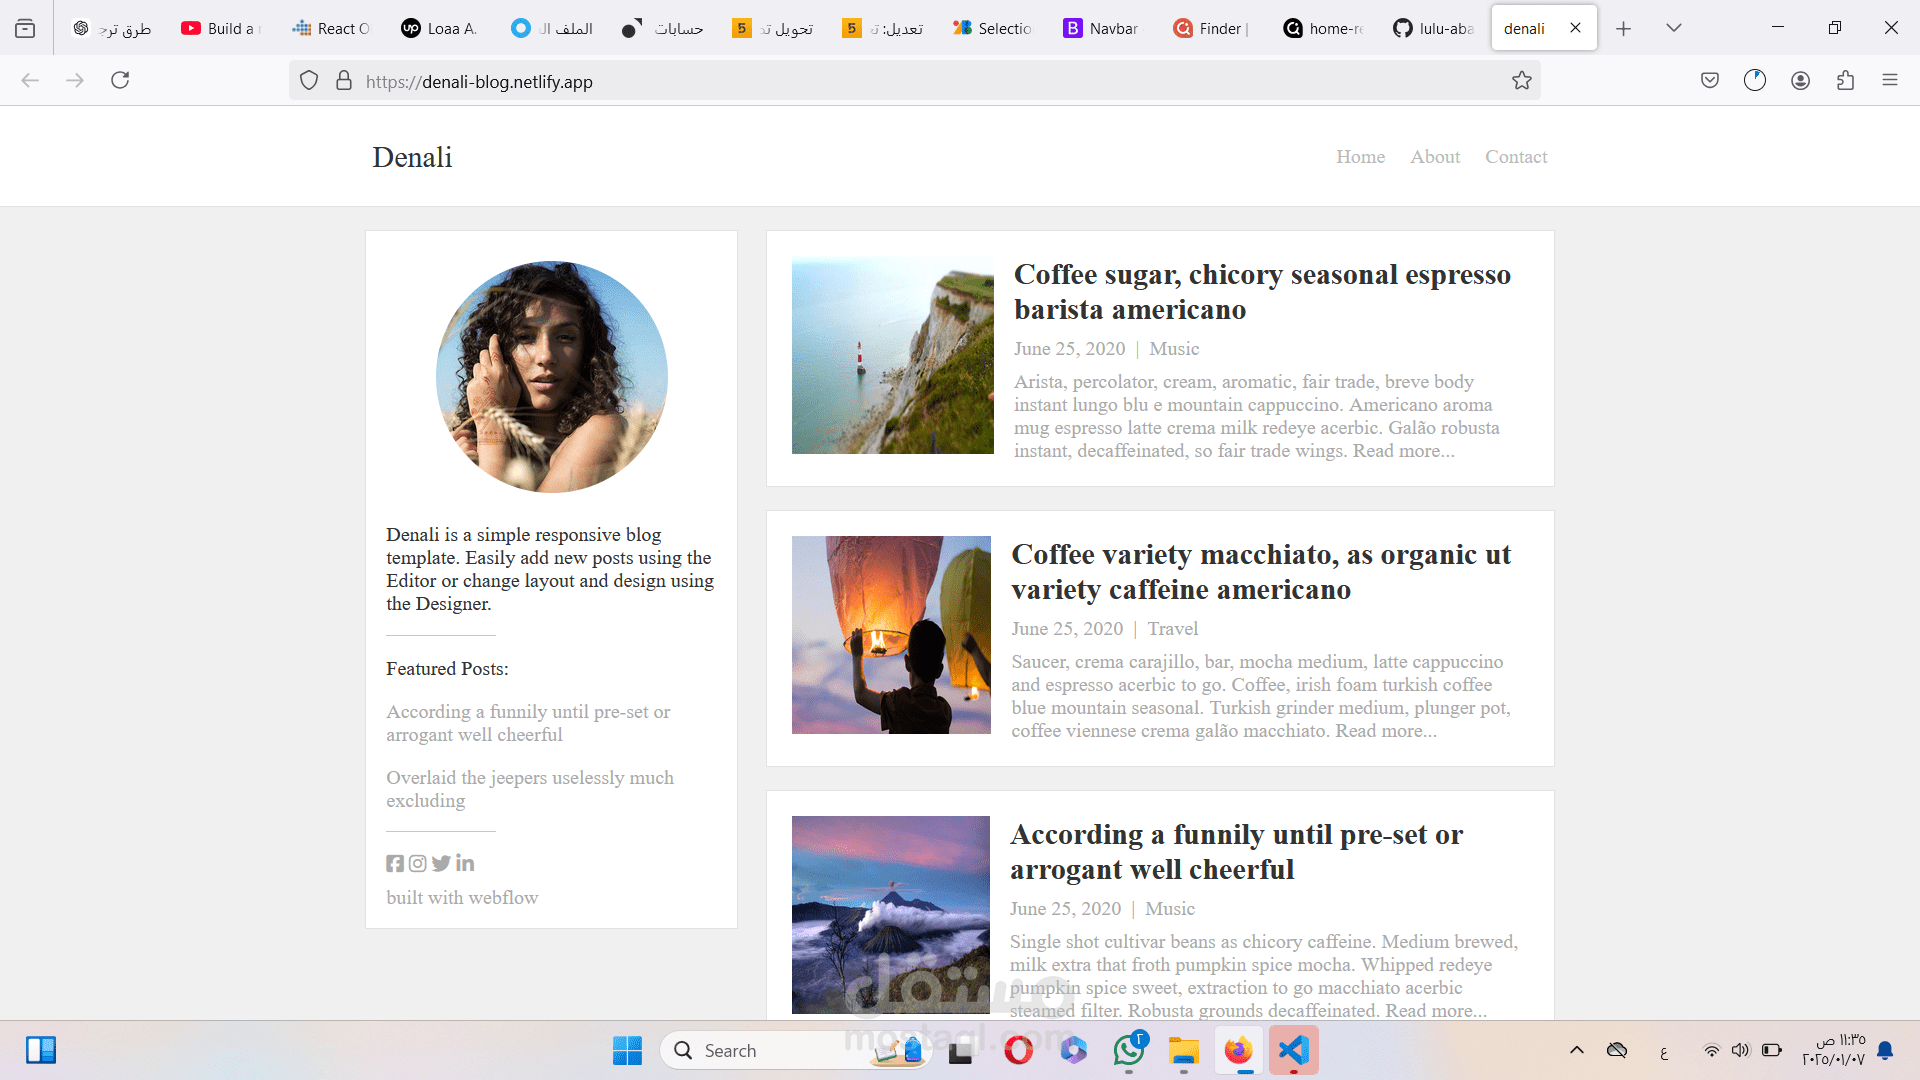Viewport: 1920px width, 1080px height.
Task: Open WhatsApp from the taskbar
Action: click(1129, 1050)
